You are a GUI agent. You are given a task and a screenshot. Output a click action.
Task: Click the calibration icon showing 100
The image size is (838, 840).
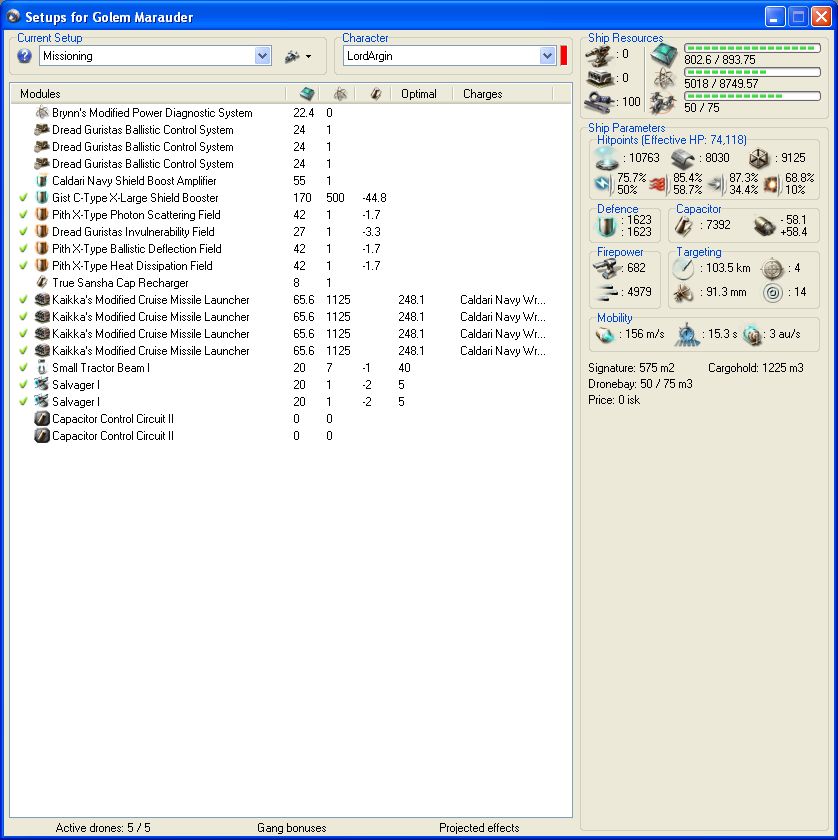(599, 101)
